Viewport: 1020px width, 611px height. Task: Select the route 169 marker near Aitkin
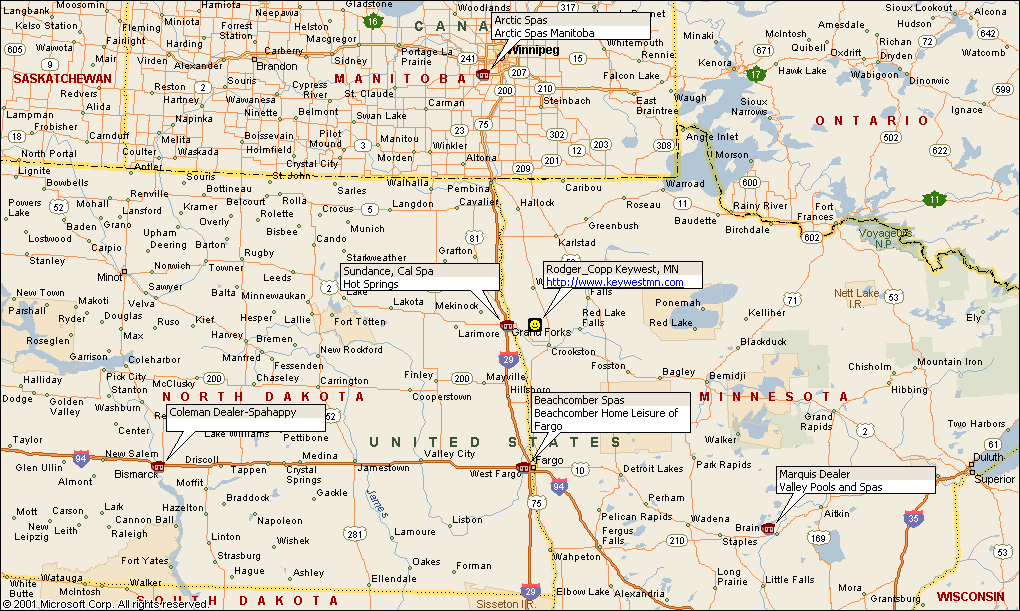818,537
